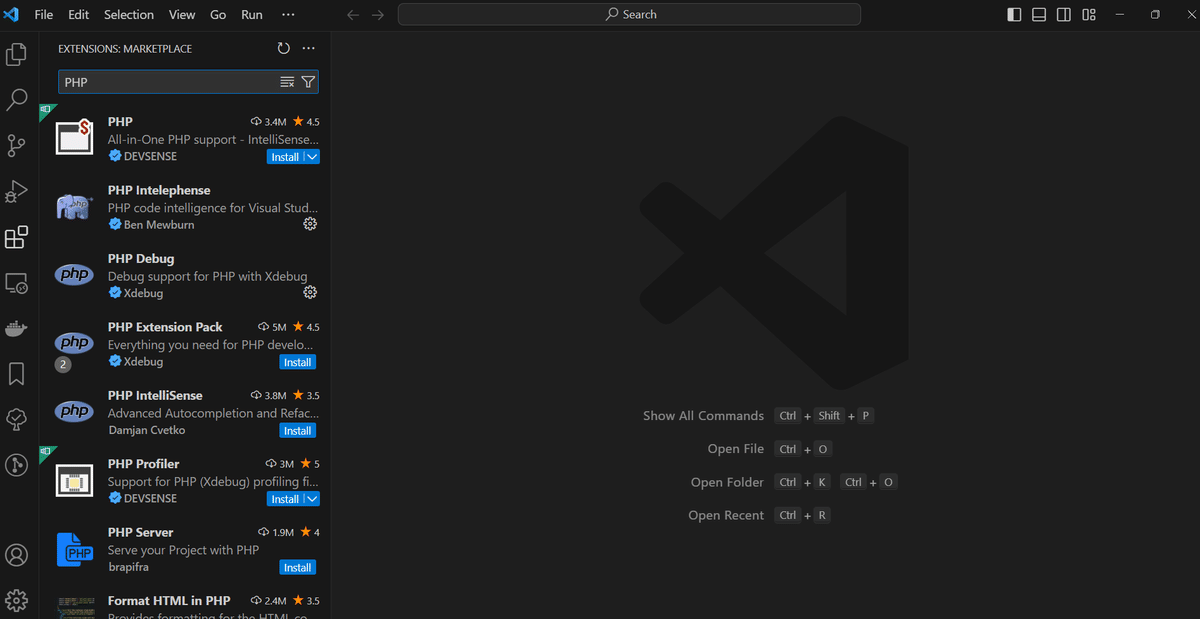Click the Open Folder shortcut hint
Screen dimensions: 1200x619
tap(727, 482)
